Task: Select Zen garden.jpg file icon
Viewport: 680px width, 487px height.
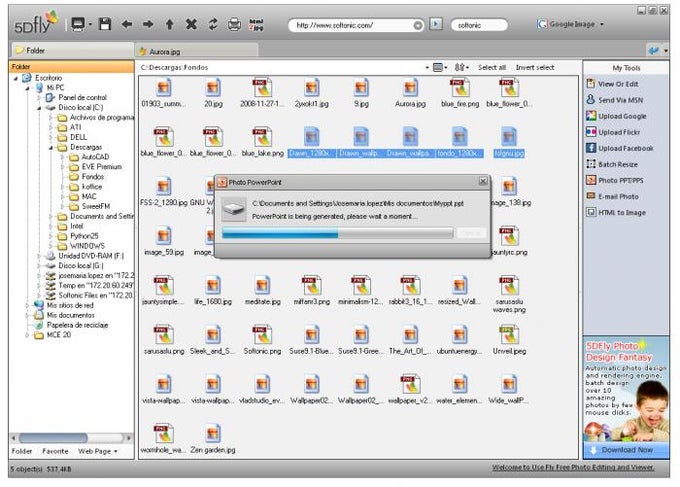Action: pyautogui.click(x=212, y=434)
